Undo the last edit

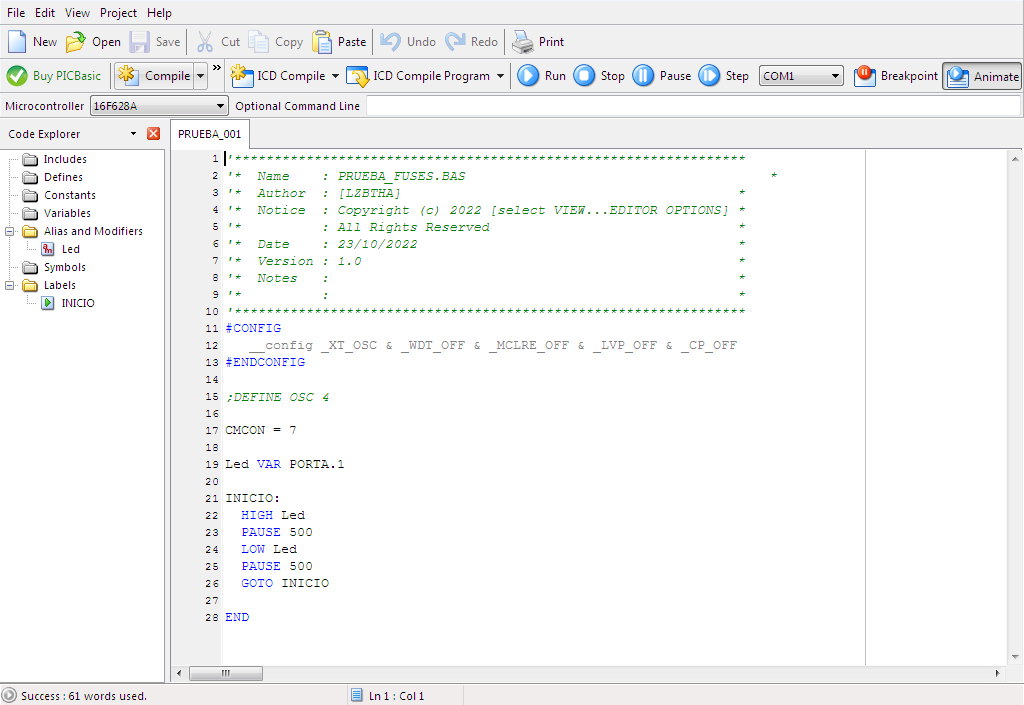pos(408,42)
